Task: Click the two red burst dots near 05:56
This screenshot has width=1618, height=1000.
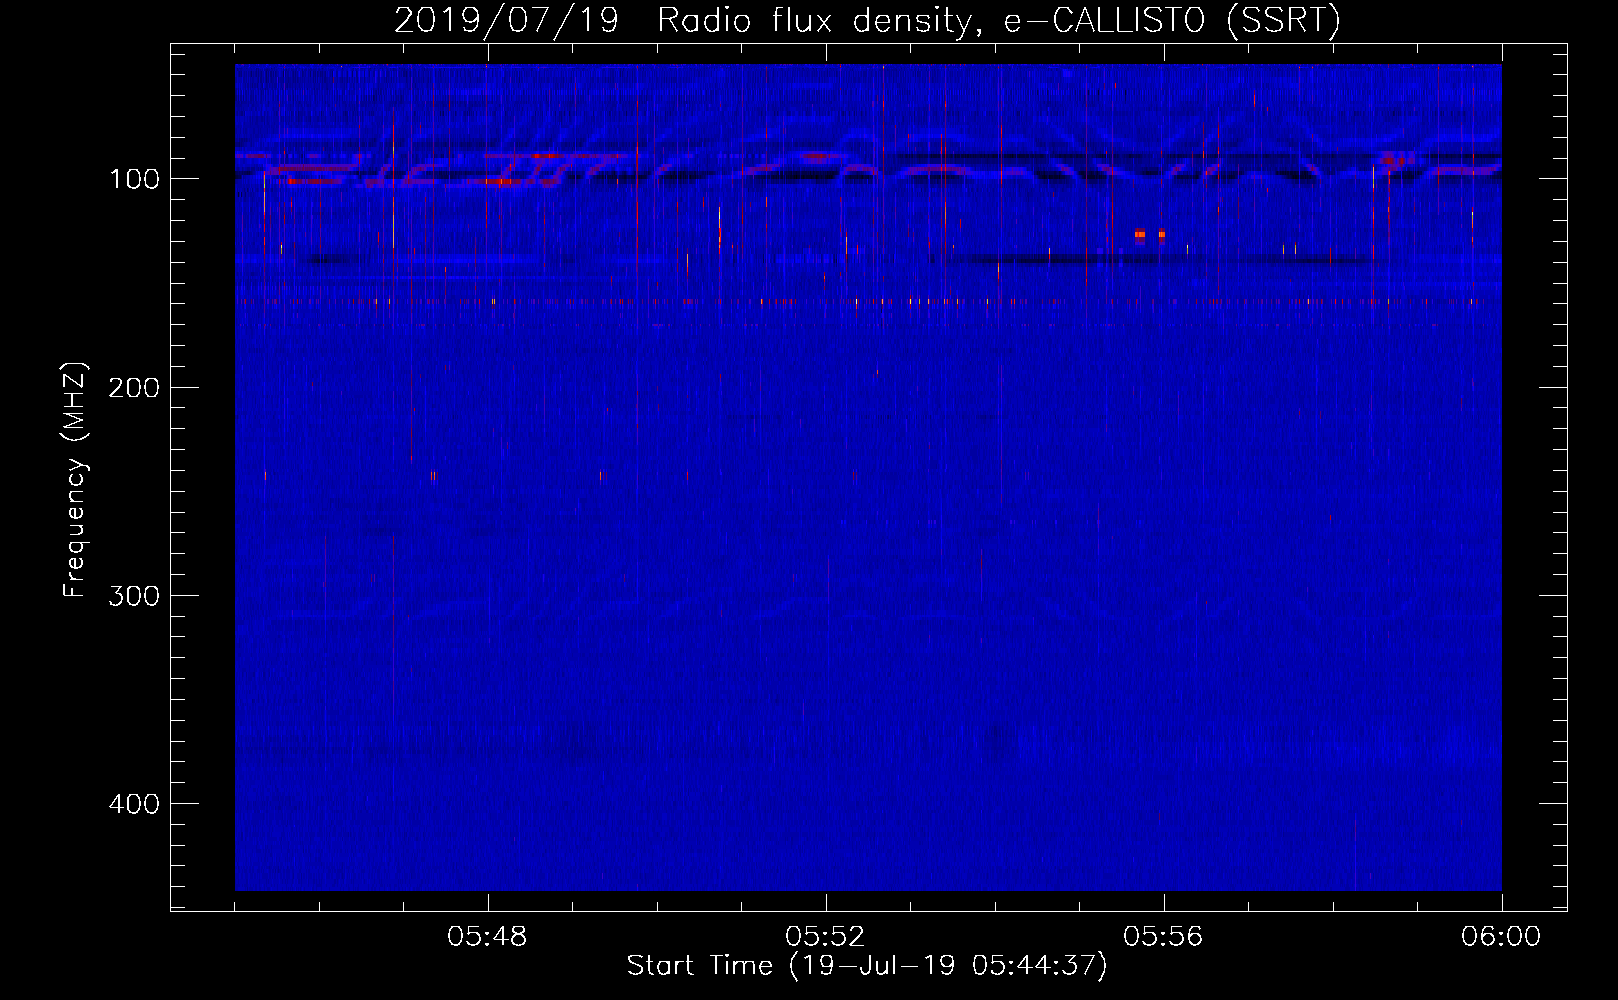Action: (x=1150, y=235)
